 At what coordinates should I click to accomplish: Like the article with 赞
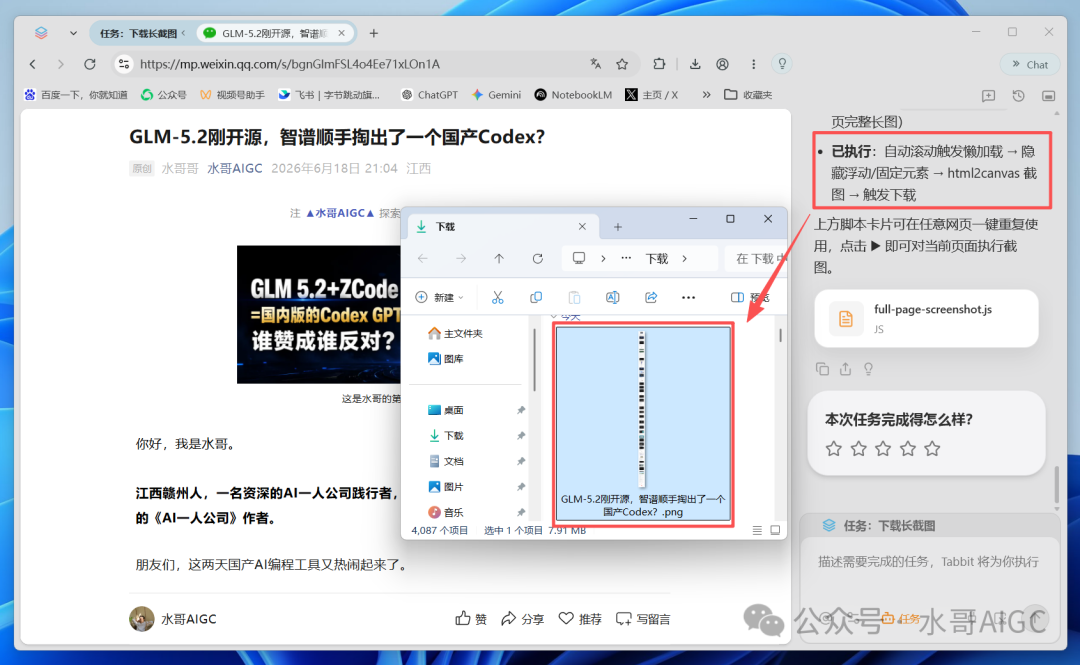pos(471,619)
